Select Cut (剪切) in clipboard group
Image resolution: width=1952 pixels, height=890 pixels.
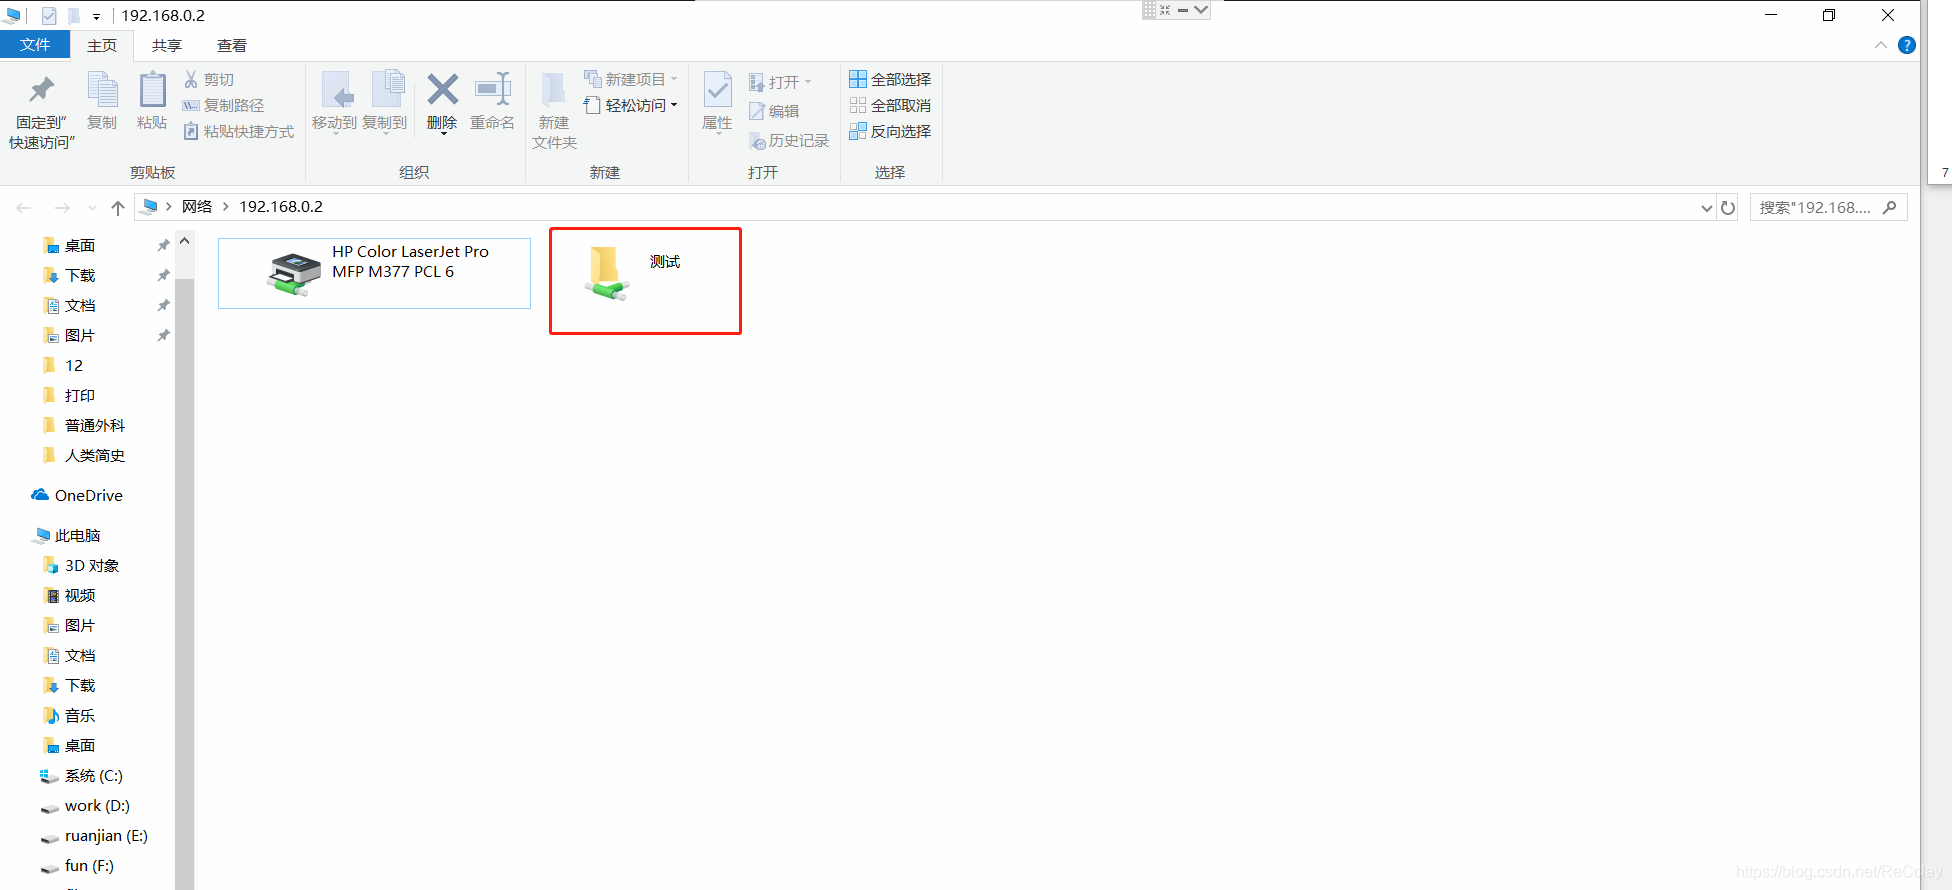pyautogui.click(x=208, y=79)
